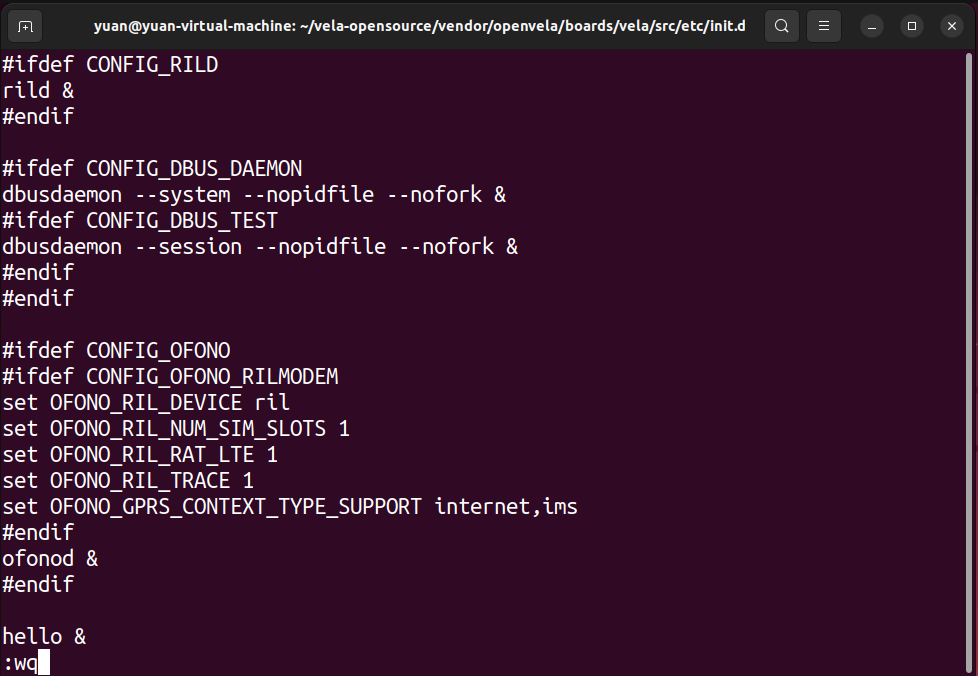Click the 'rild &' line
Screen dimensions: 978x676
(x=38, y=91)
